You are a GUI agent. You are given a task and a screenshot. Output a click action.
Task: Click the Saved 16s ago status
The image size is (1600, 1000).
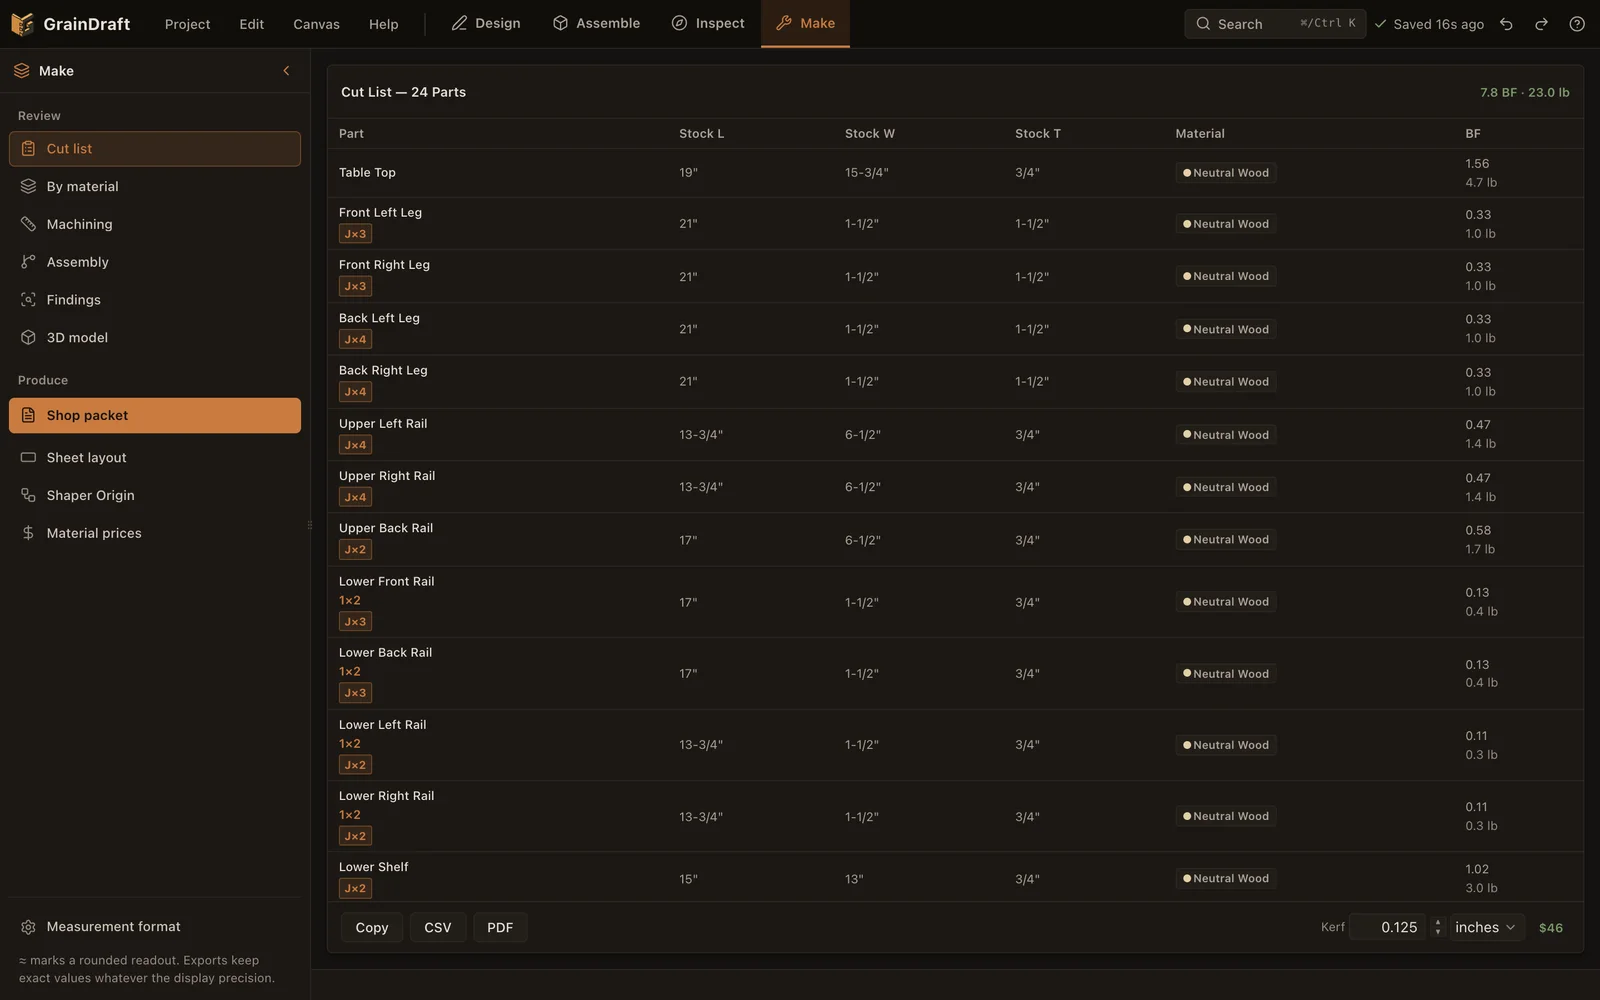coord(1429,24)
